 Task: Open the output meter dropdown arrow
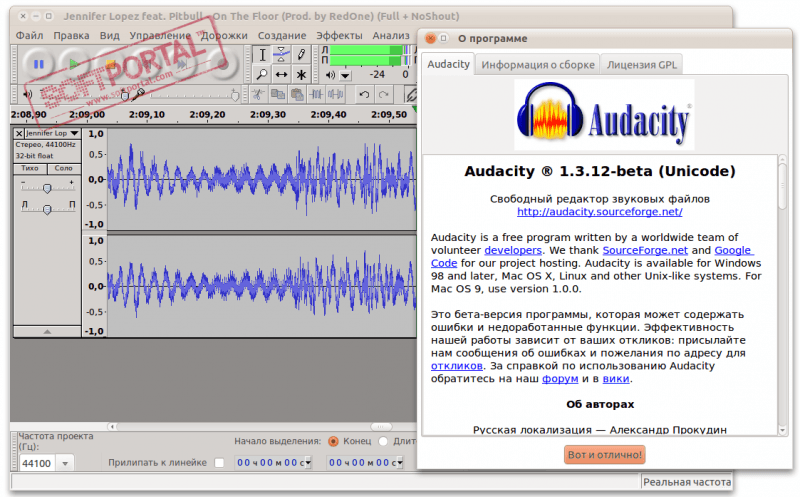coord(345,76)
